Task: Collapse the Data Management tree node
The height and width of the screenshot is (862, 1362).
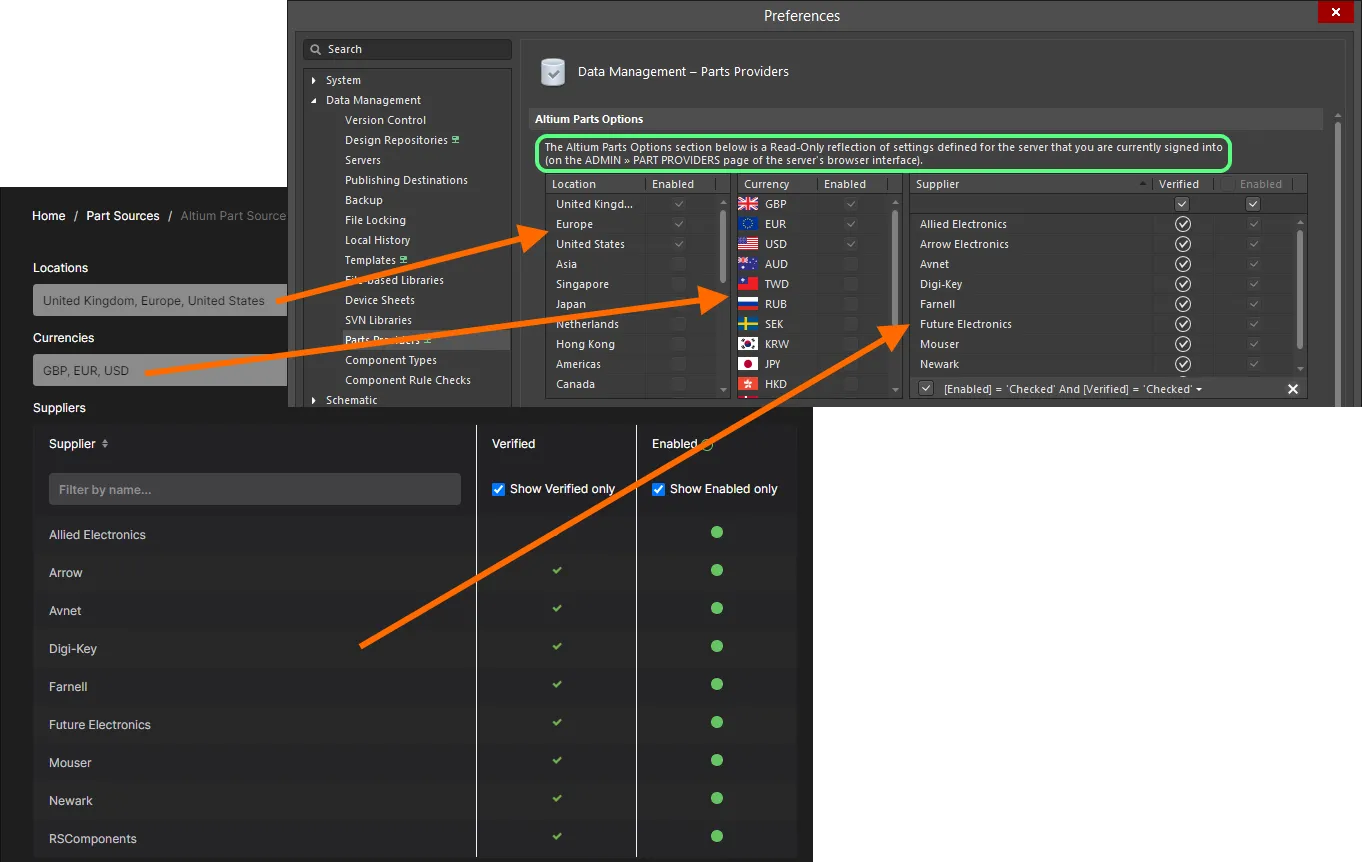Action: (314, 100)
